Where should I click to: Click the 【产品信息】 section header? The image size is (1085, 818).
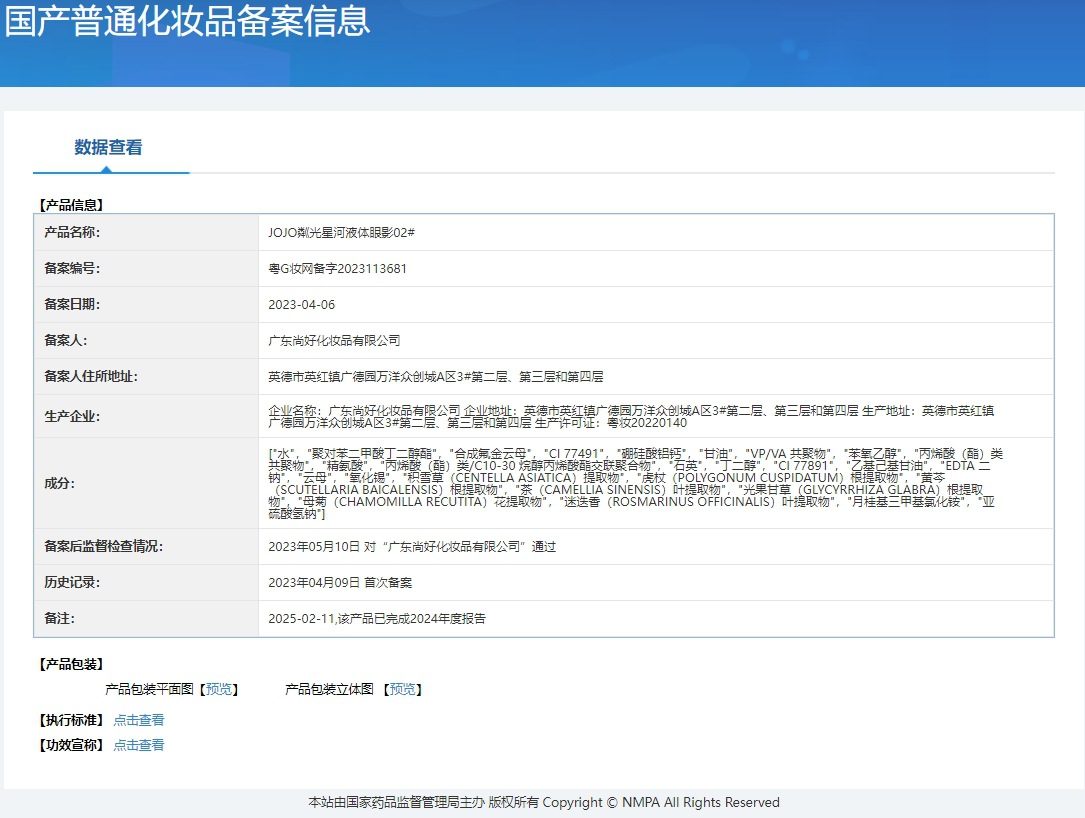(71, 205)
